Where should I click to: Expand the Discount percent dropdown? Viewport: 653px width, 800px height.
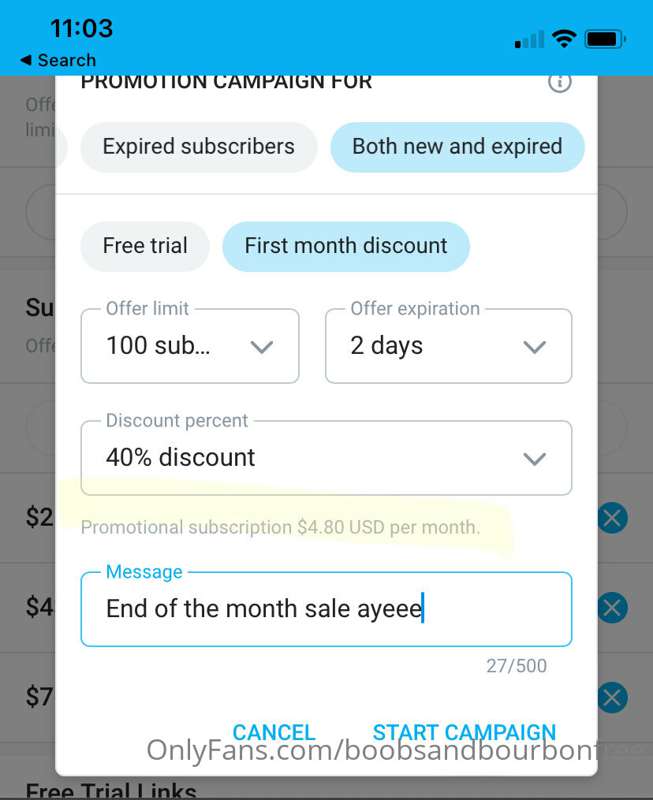point(326,458)
